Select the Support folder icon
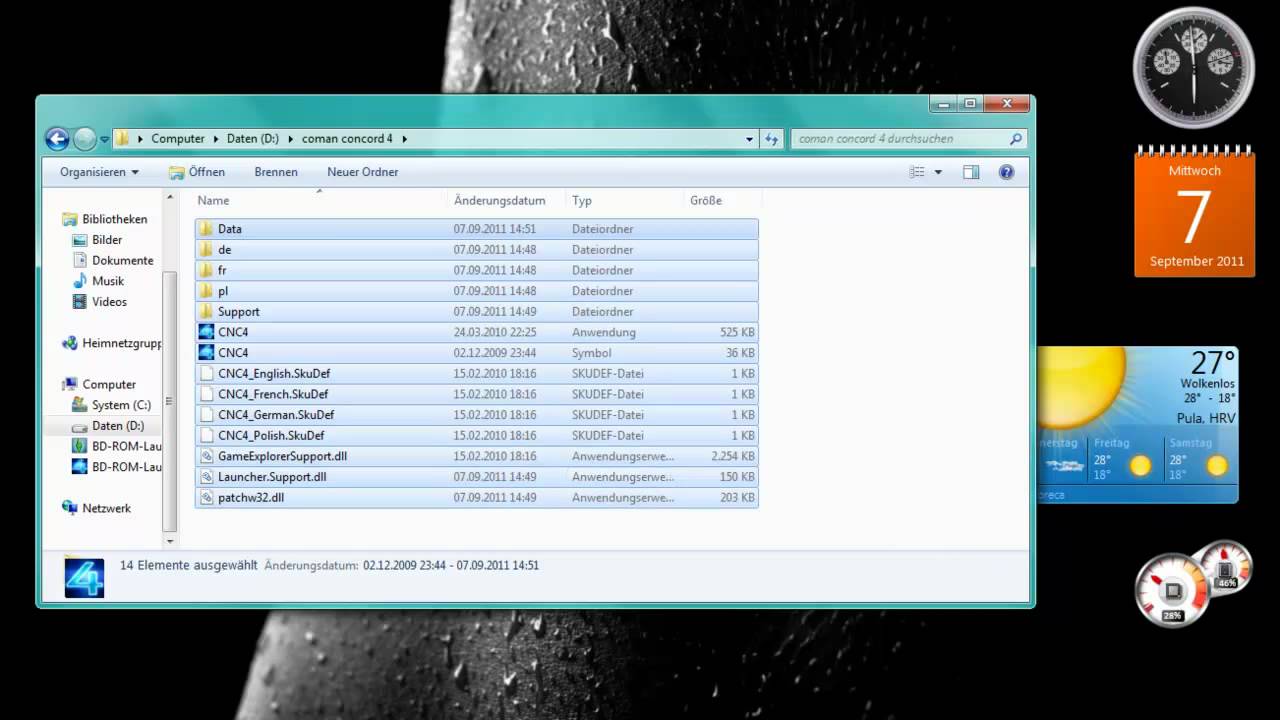Viewport: 1280px width, 720px height. click(206, 312)
